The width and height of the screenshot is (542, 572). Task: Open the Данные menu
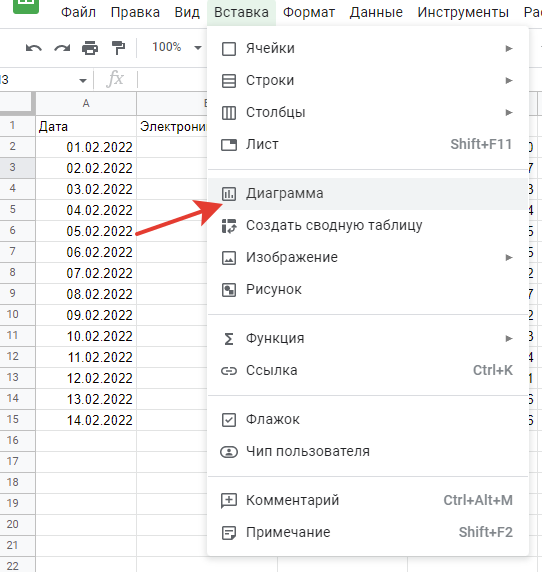[376, 12]
